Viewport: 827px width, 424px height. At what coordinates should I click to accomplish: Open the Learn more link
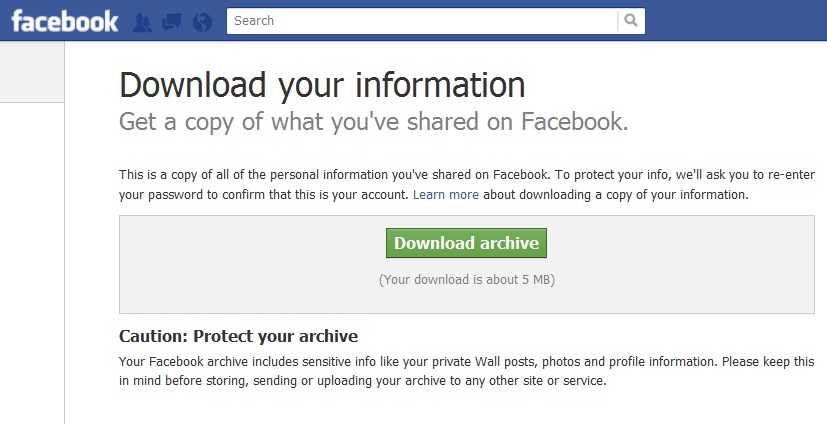445,194
